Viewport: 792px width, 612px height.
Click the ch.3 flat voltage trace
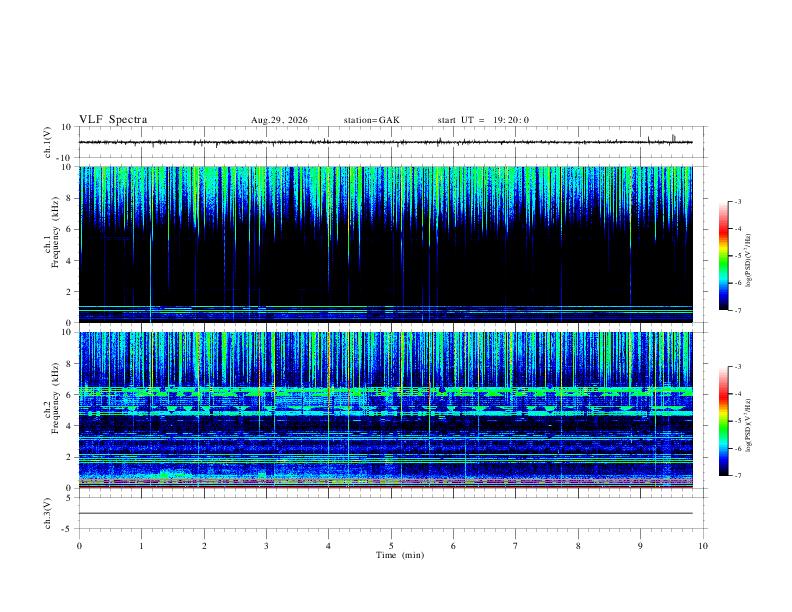pos(386,513)
